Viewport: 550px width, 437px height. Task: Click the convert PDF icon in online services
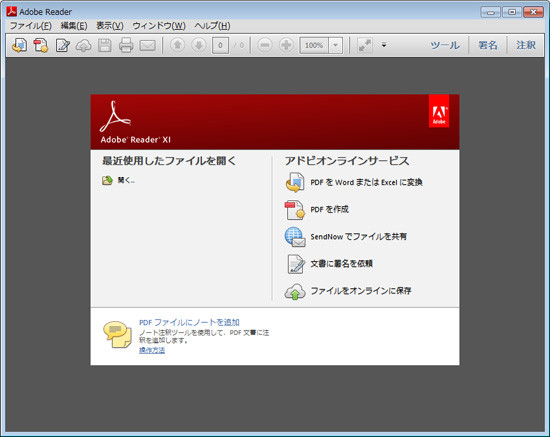295,182
